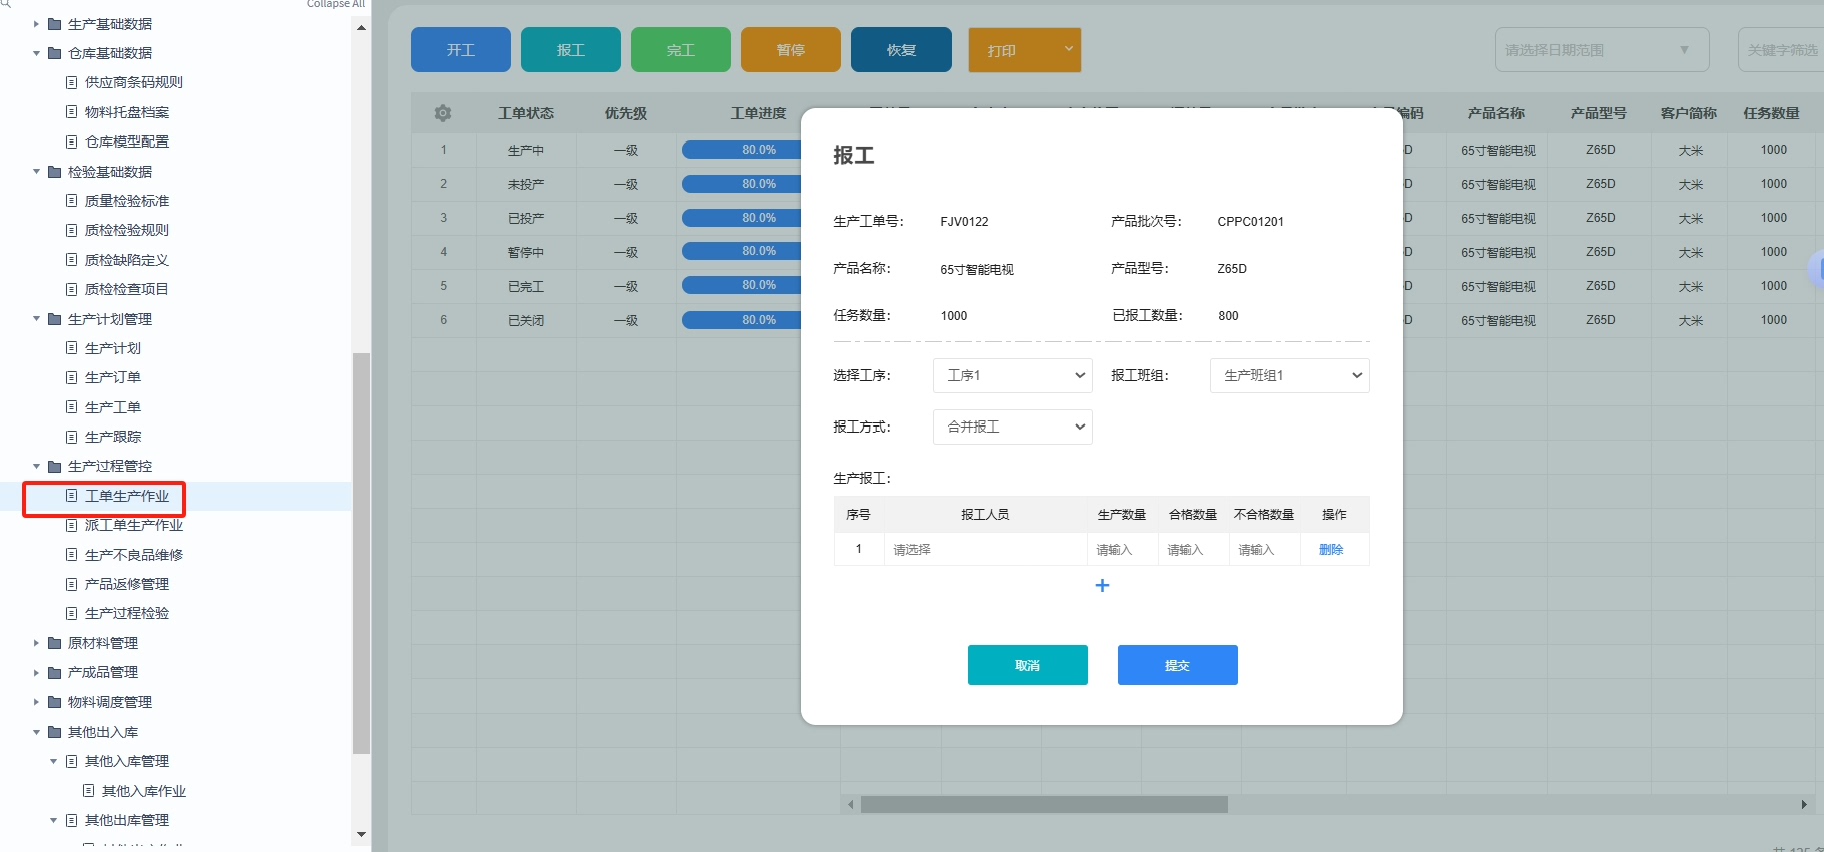Click the document icon beside 供应商条码规则
Image resolution: width=1824 pixels, height=852 pixels.
71,82
